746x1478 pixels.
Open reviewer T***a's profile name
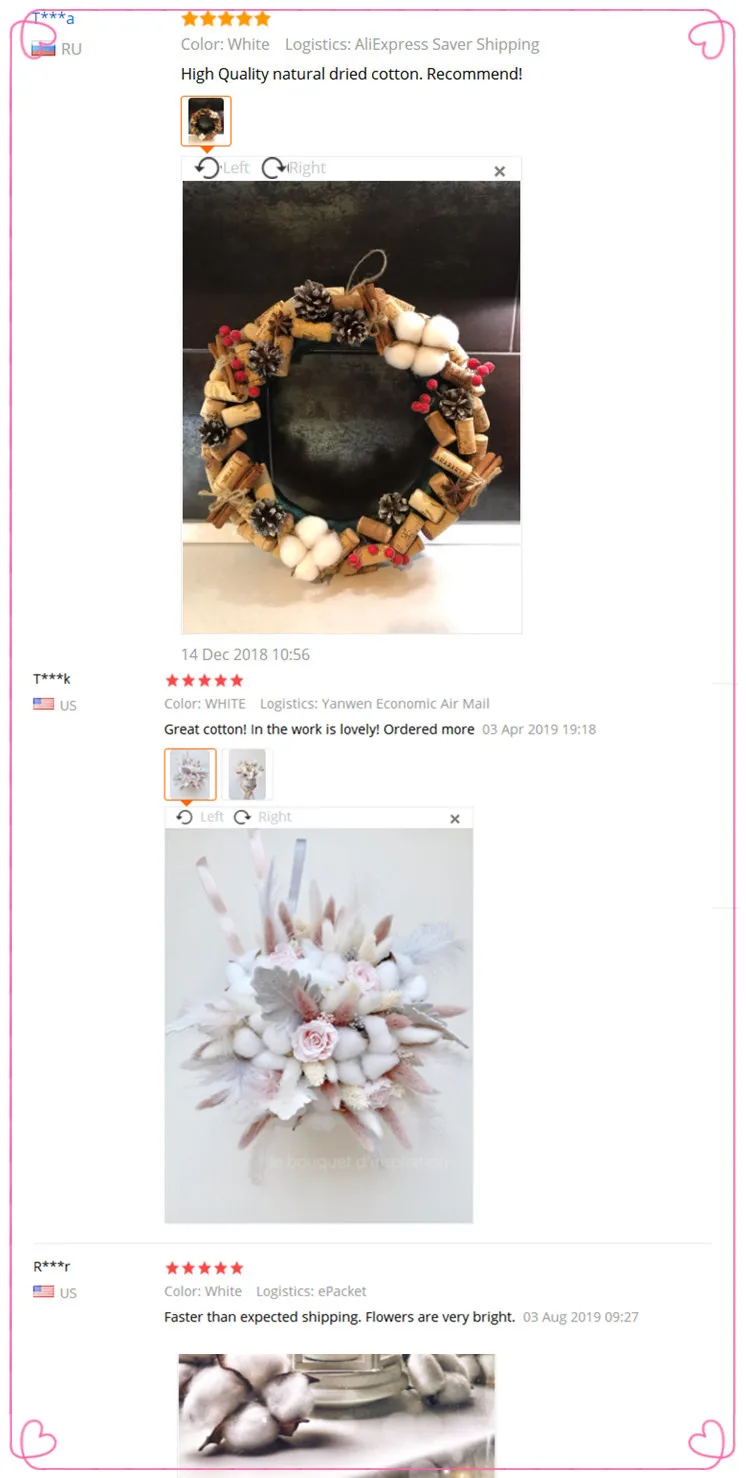[53, 17]
